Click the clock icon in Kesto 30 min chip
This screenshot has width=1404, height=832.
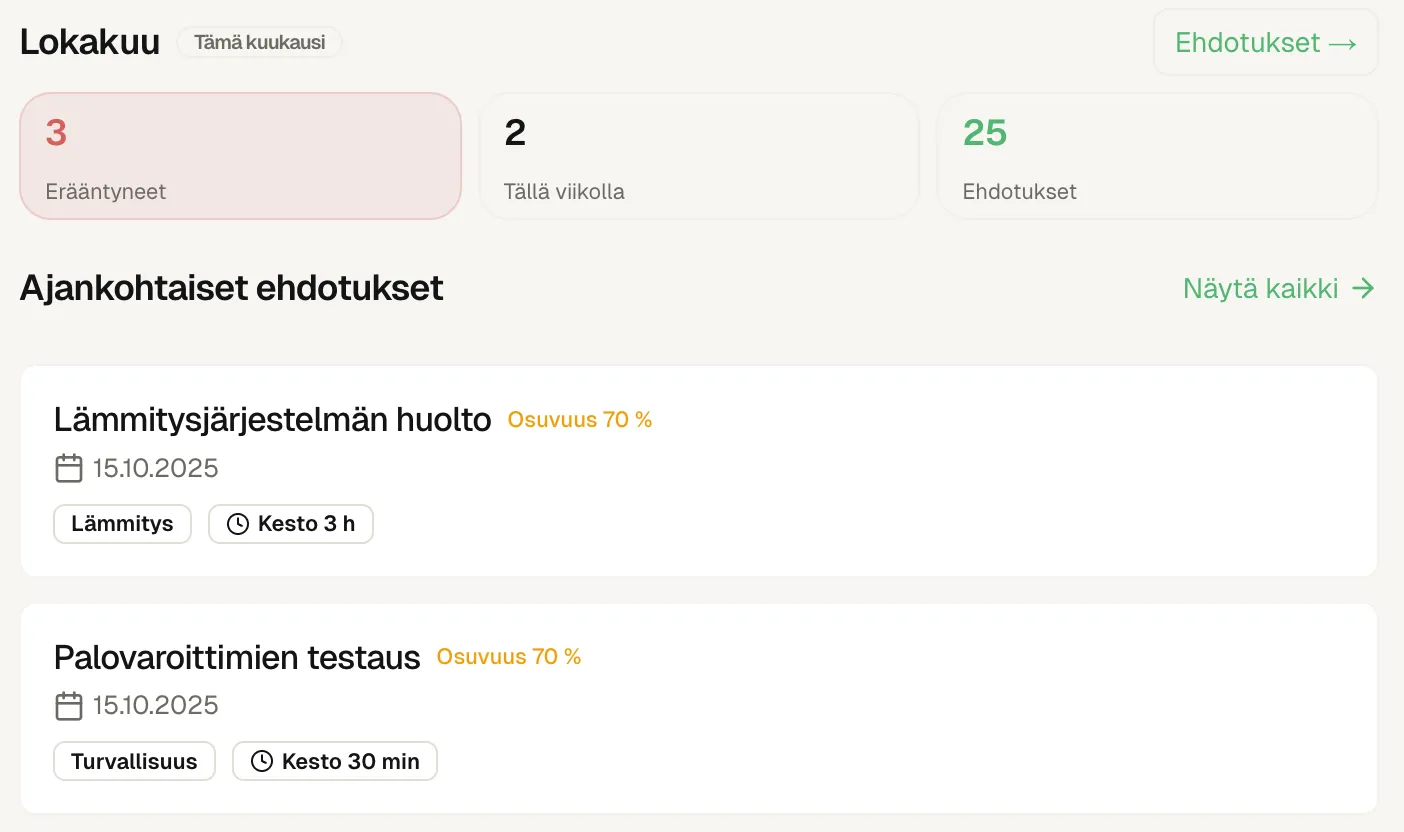(262, 761)
